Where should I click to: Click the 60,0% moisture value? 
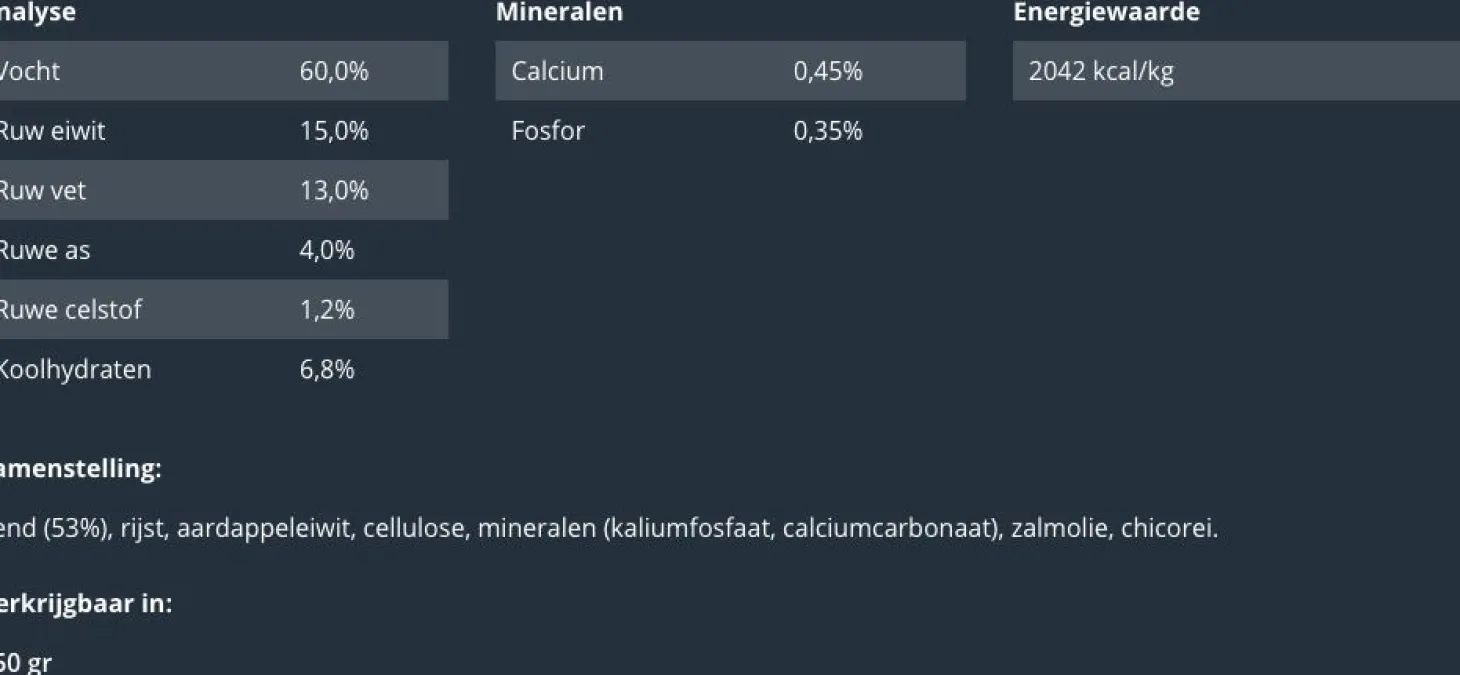tap(334, 71)
